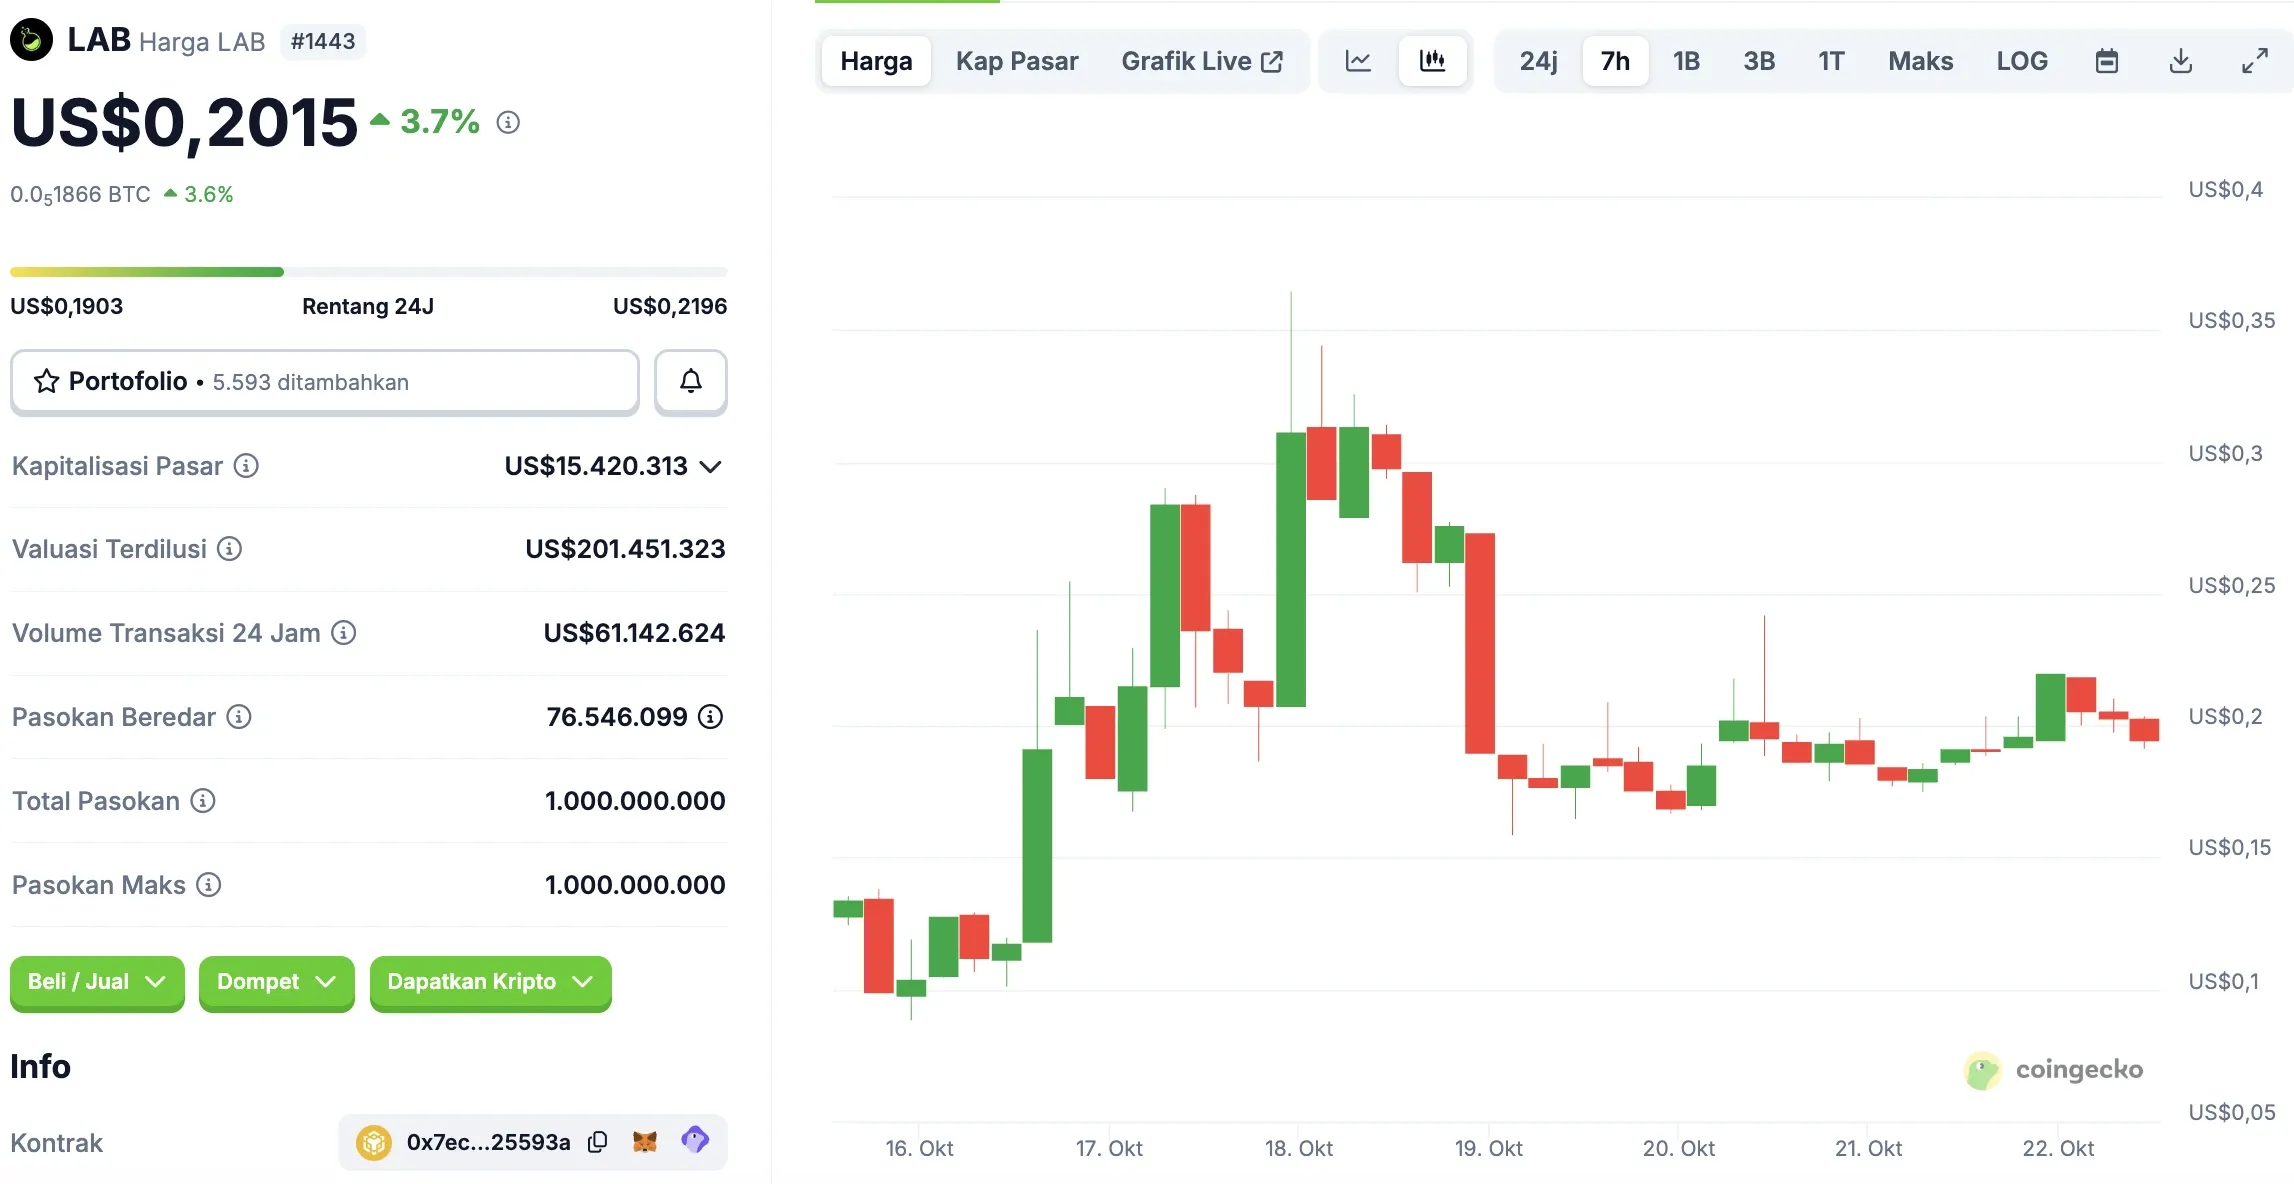Viewport: 2294px width, 1184px height.
Task: Open the Dapatkan Kripto dropdown
Action: (x=489, y=982)
